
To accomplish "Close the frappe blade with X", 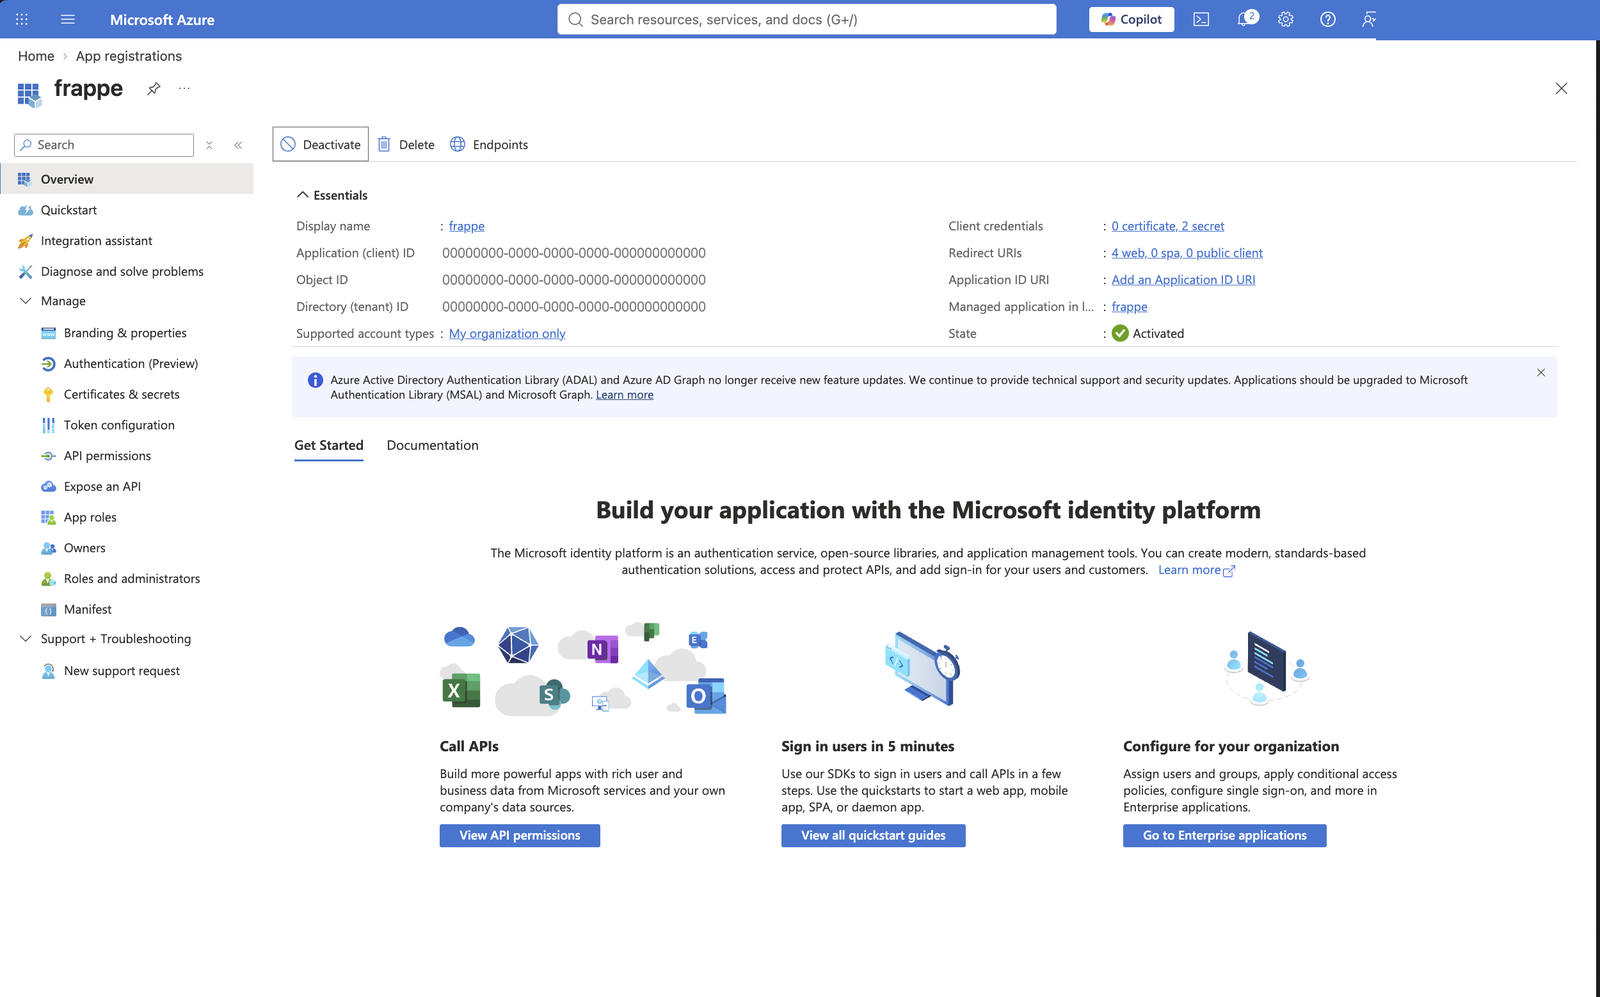I will point(1561,88).
